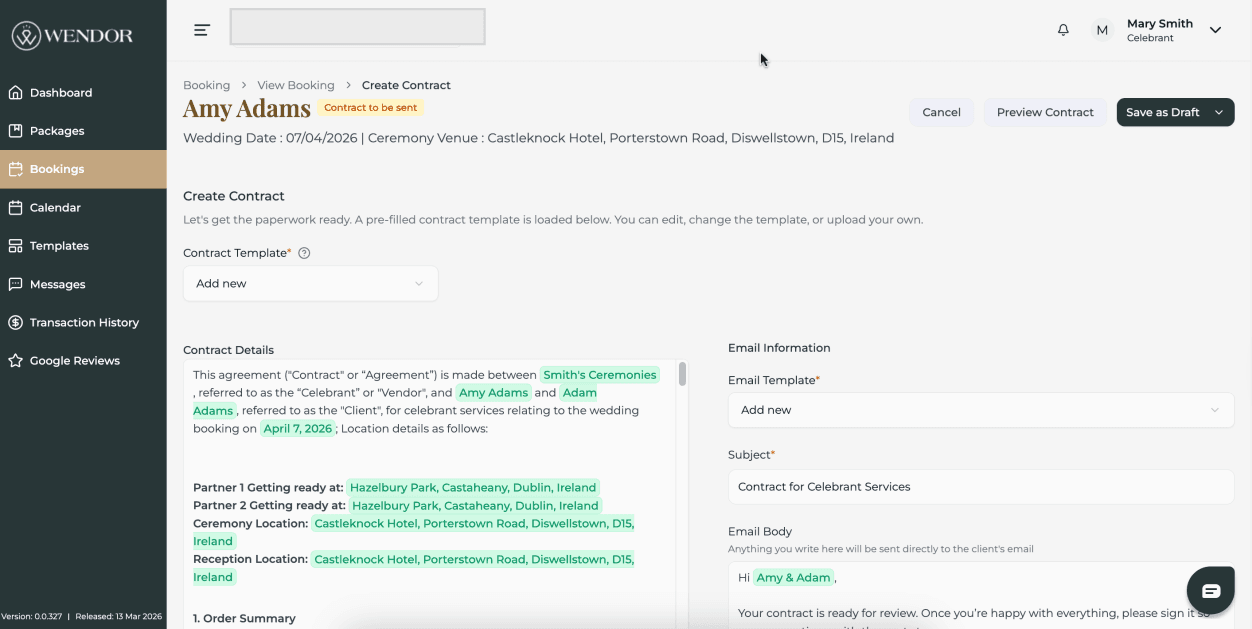Go back via the Booking breadcrumb
Screen dimensions: 1252x629
point(206,85)
